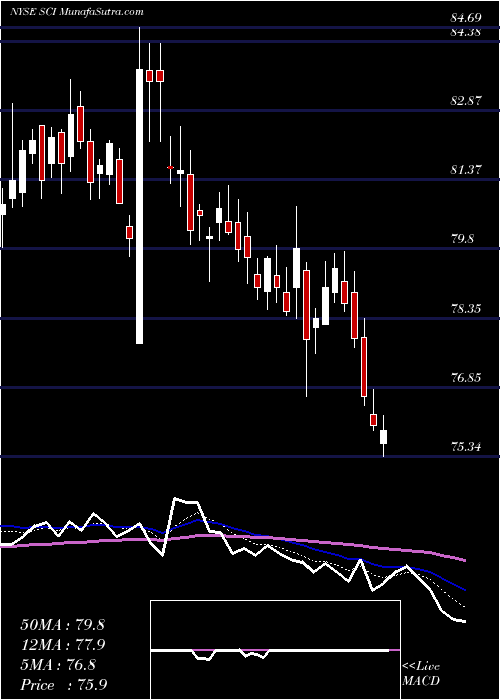
Task: Click the 12MA : 77.9 readout
Action: 62,645
